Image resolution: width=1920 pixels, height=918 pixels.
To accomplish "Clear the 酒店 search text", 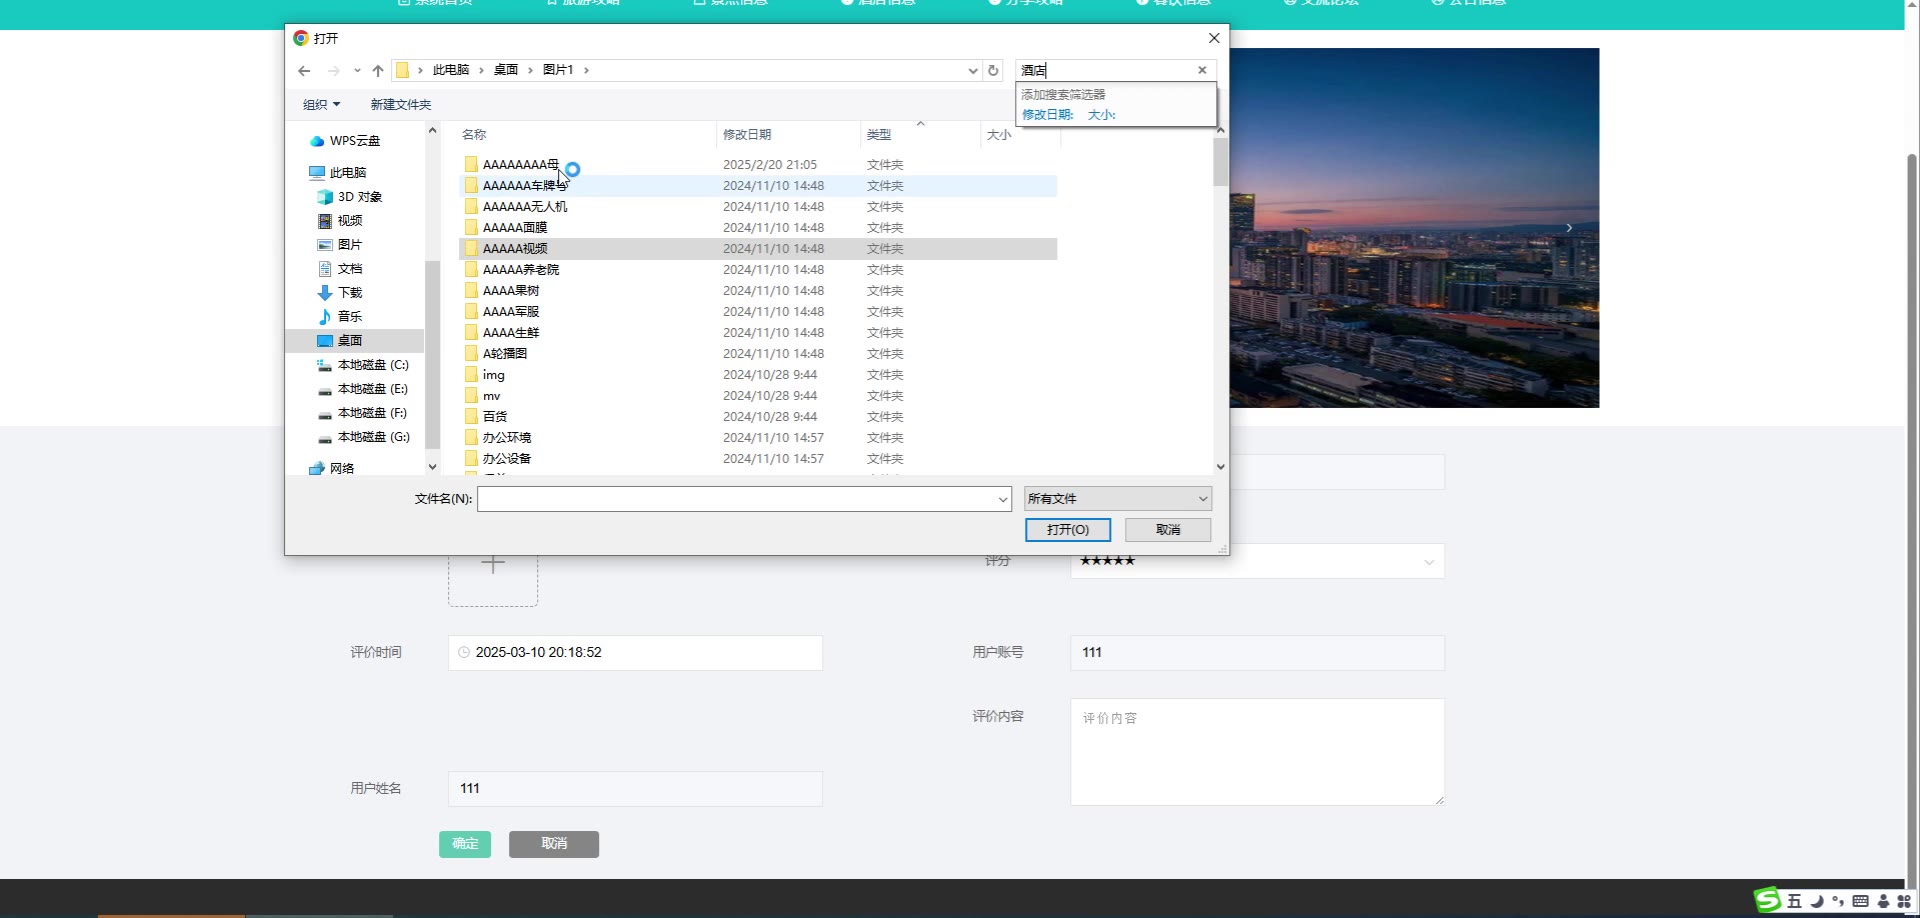I will (x=1202, y=70).
